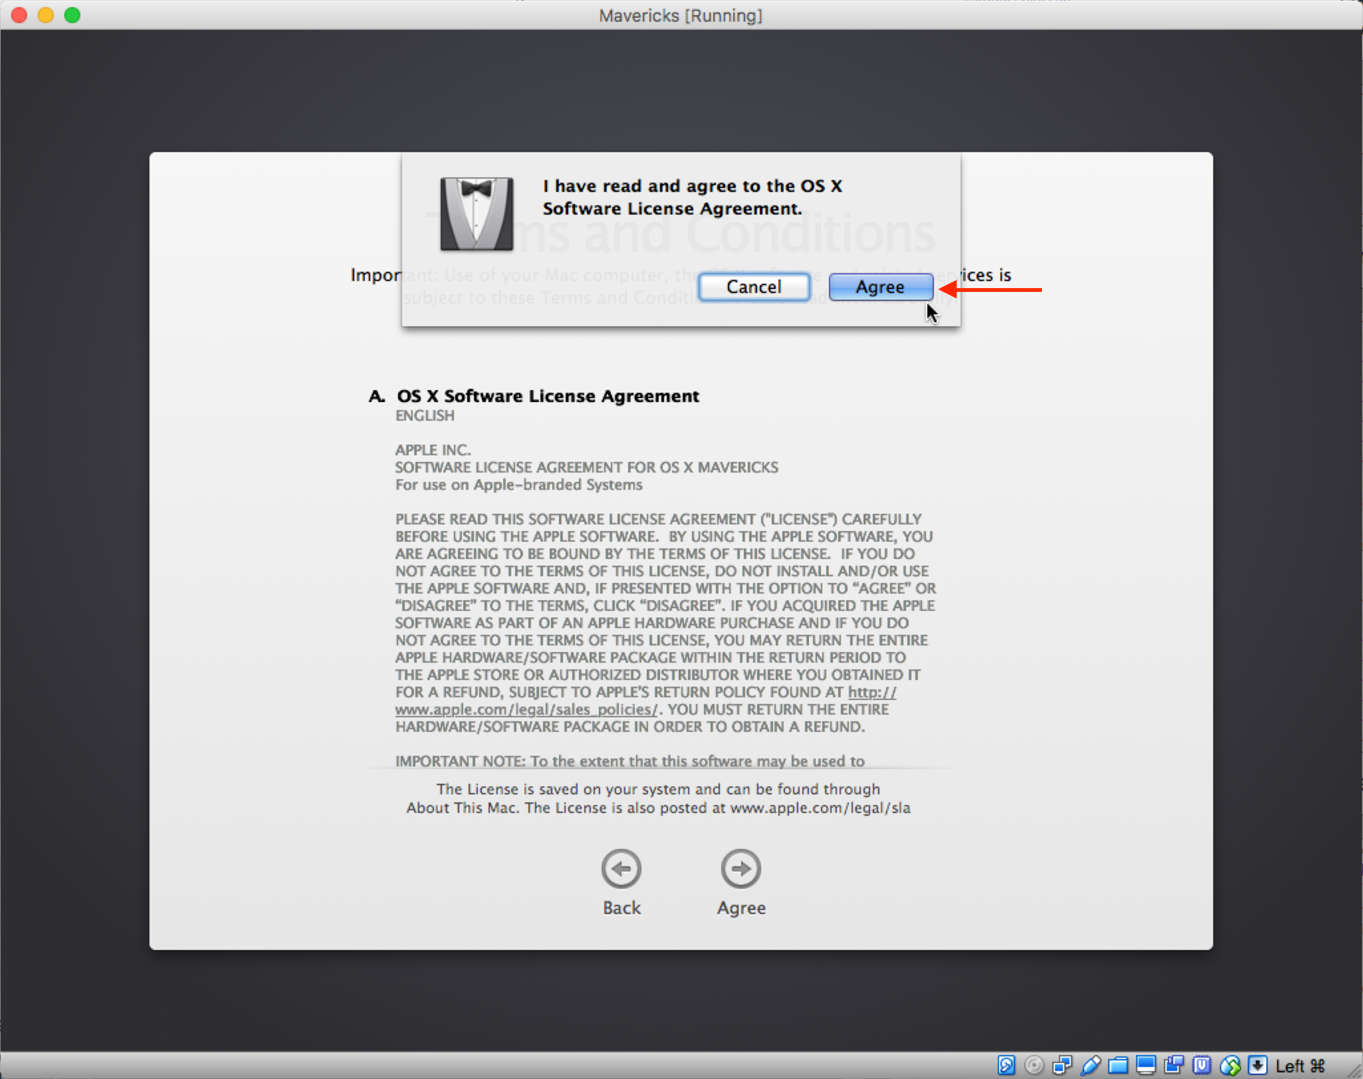Click the Agree arrow icon below the license text
1363x1079 pixels.
[x=741, y=869]
